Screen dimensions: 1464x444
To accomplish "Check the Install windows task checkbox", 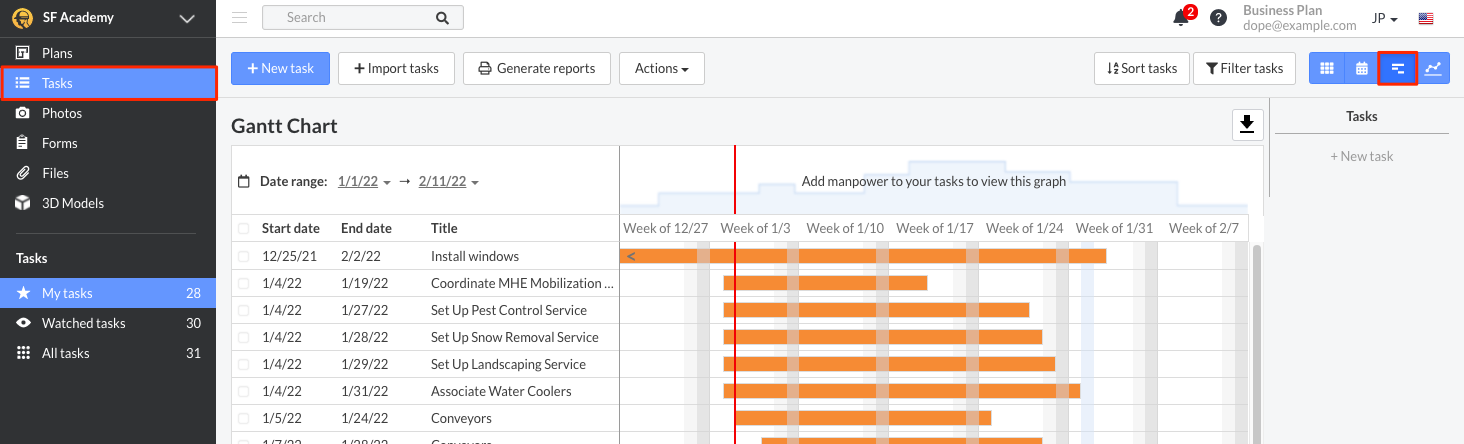I will pos(244,256).
